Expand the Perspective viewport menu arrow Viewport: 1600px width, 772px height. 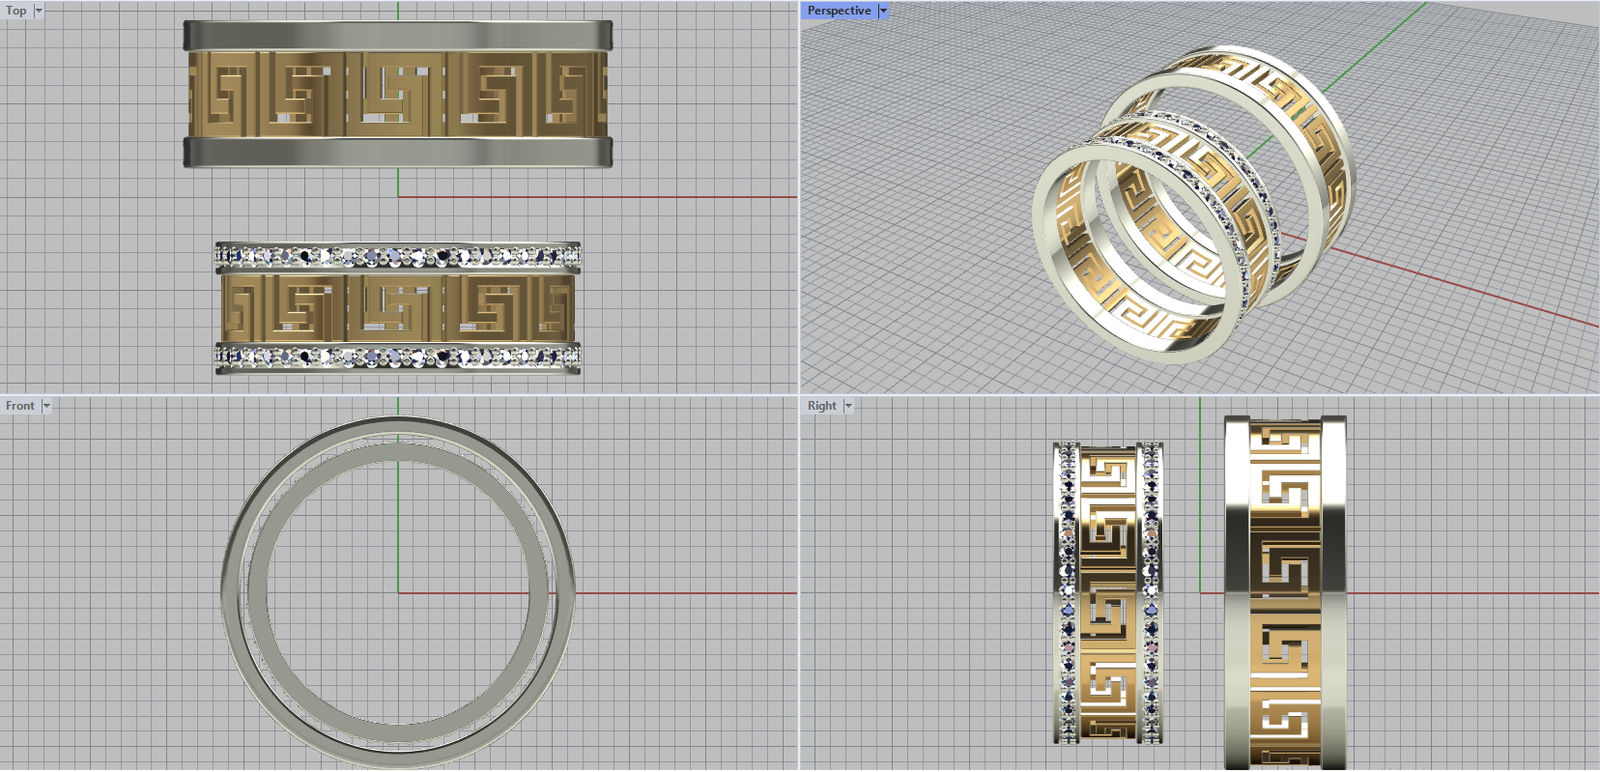tap(883, 11)
